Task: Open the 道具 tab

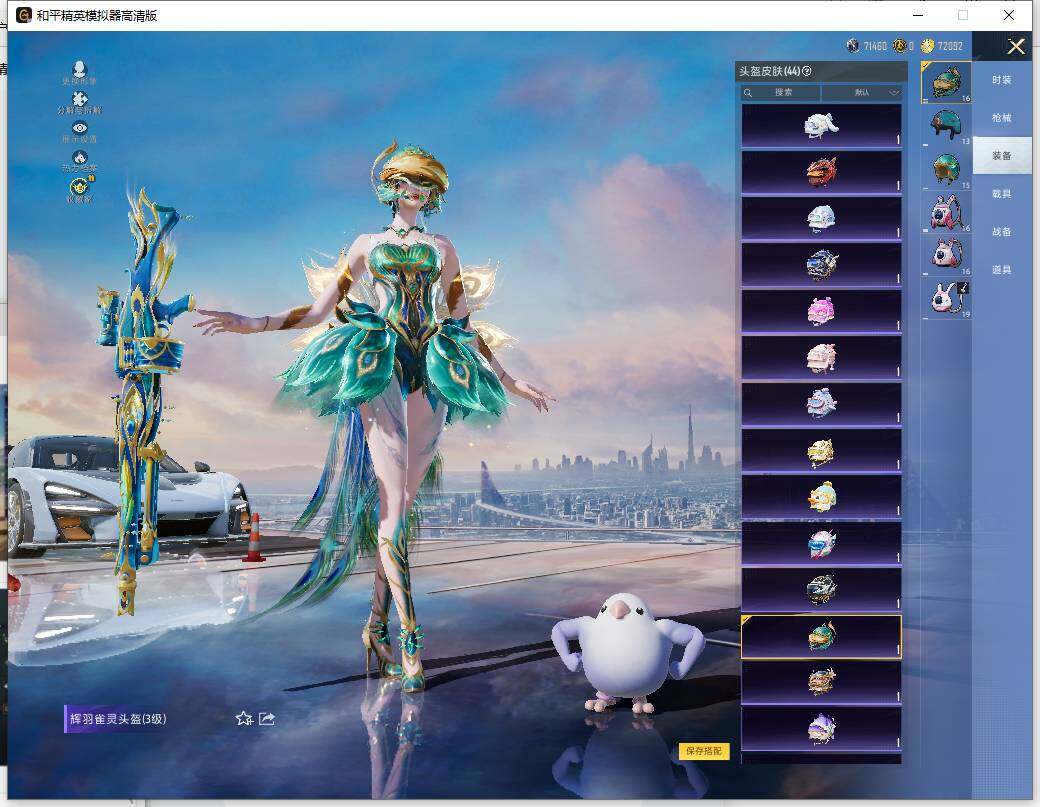Action: pyautogui.click(x=1002, y=270)
